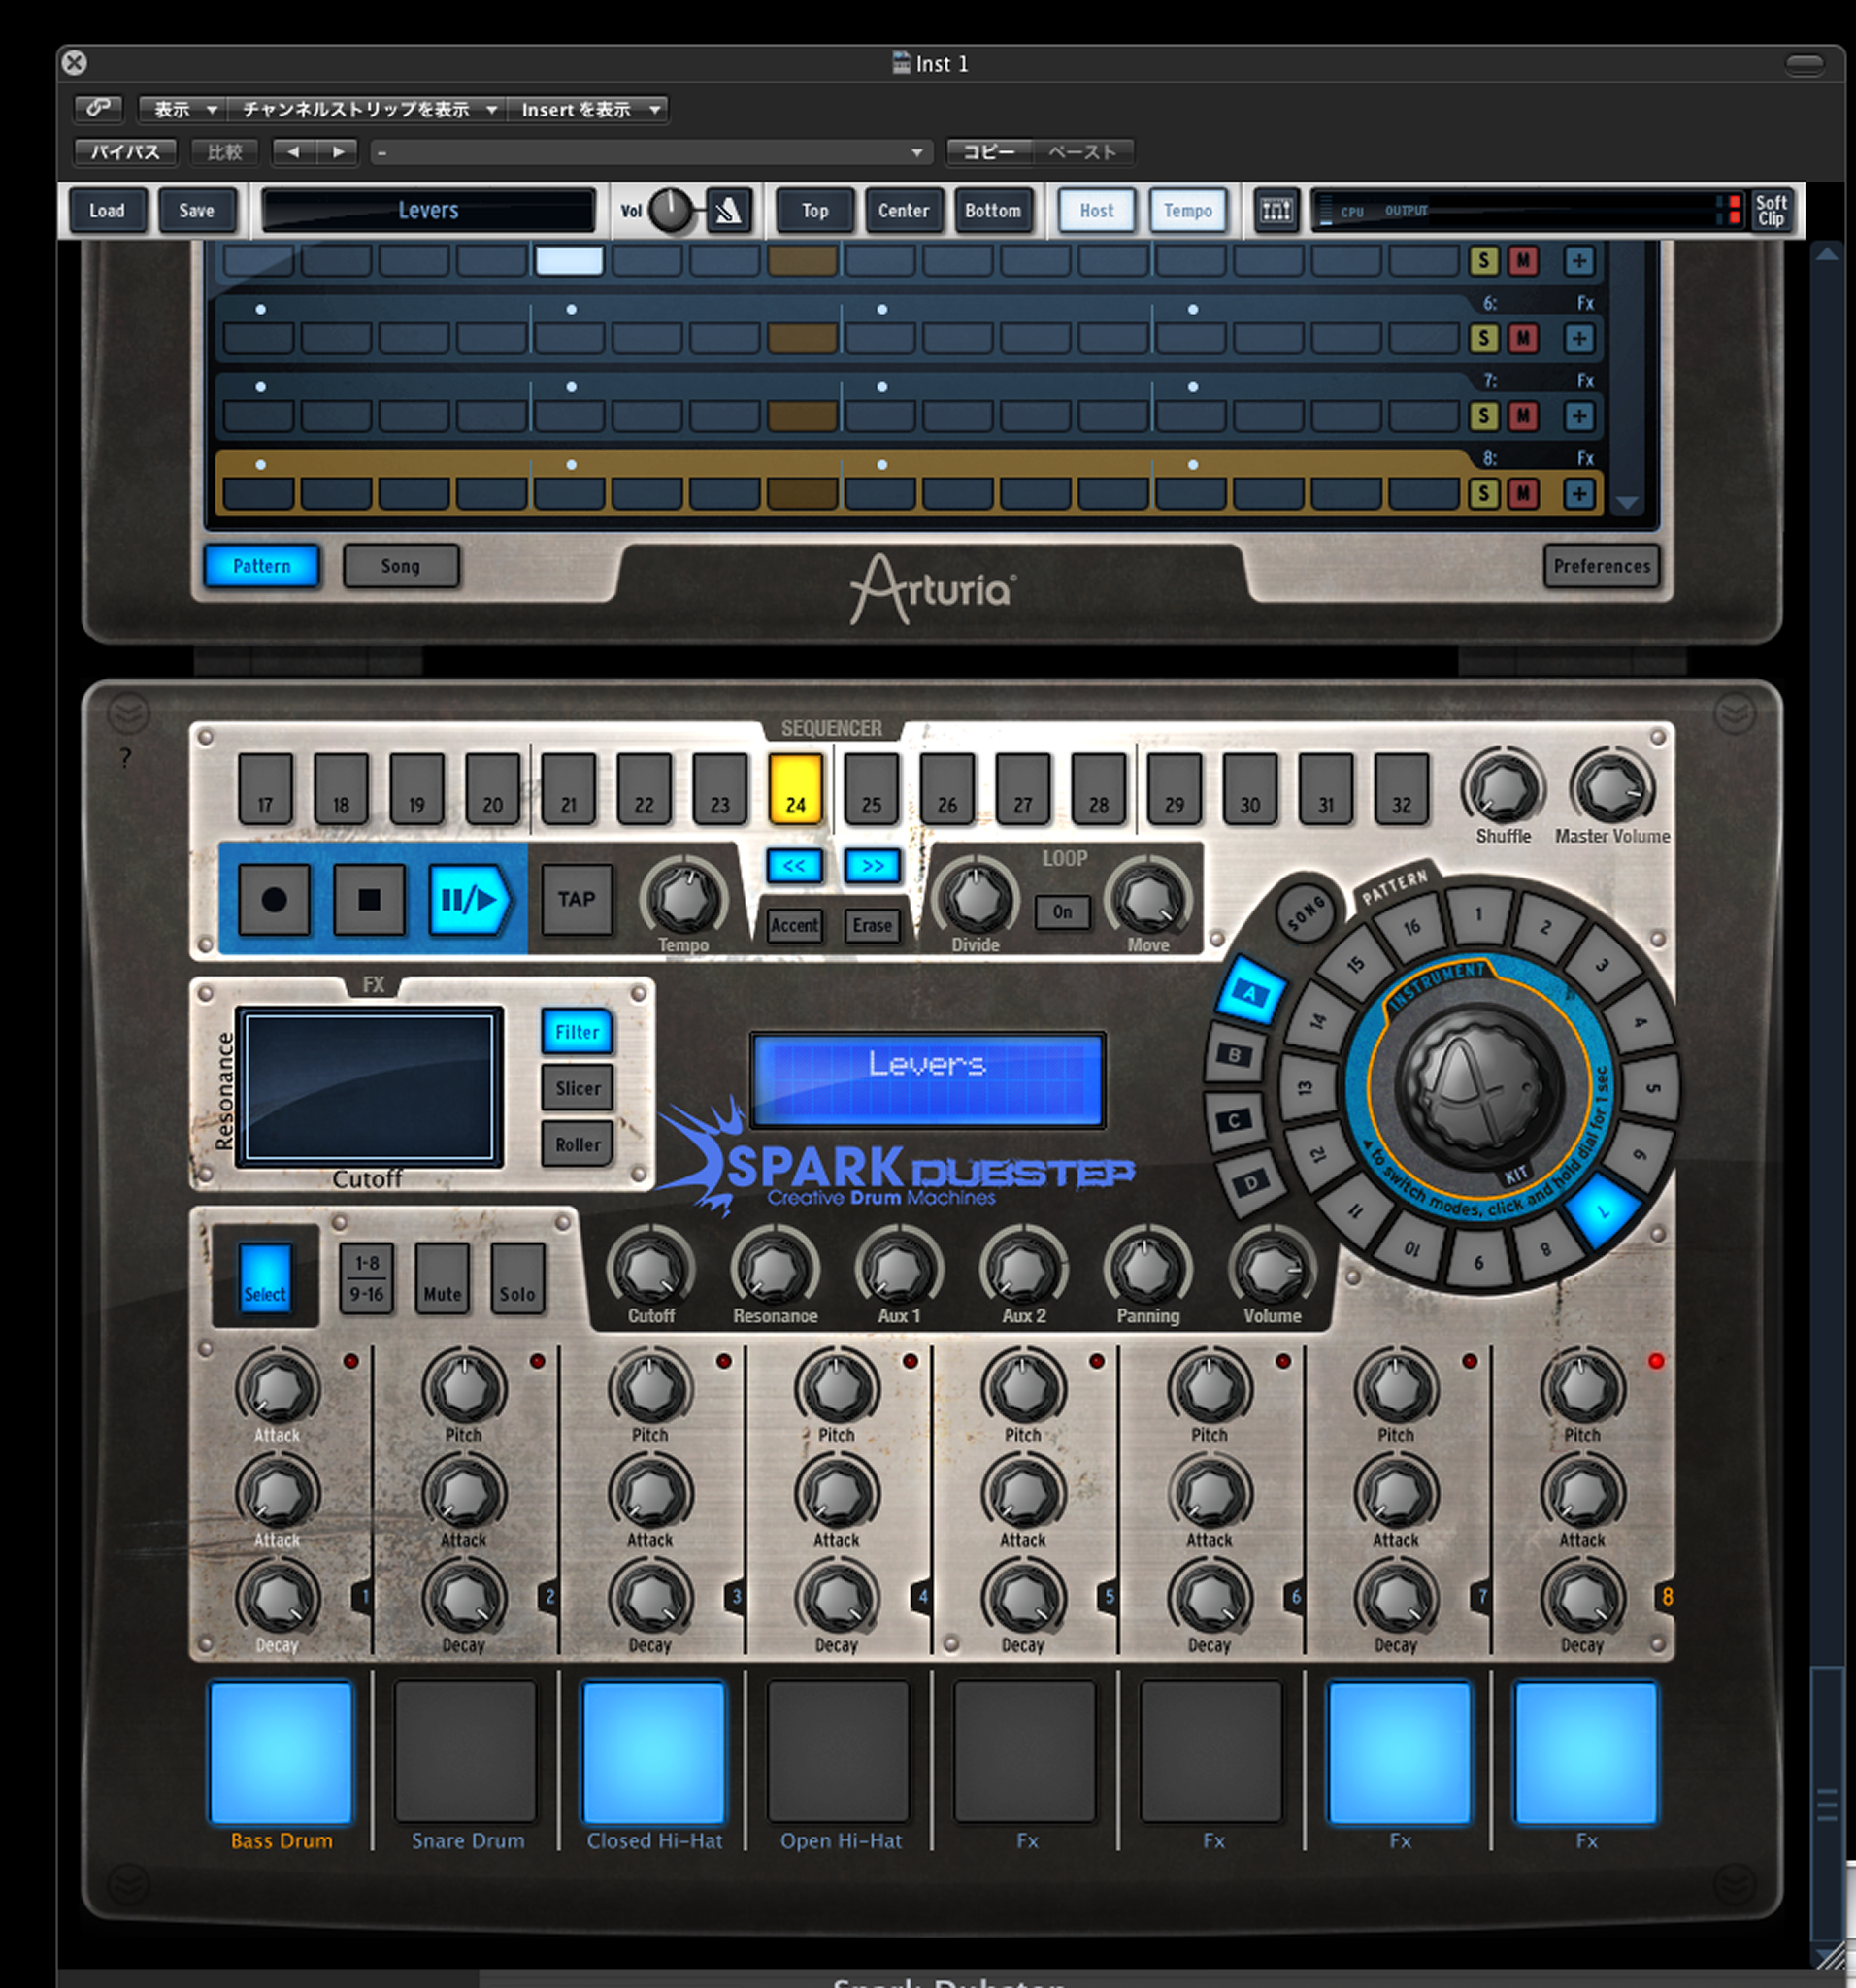Open the preset selection dropdown
Screen dimensions: 1856x1988
[x=651, y=152]
